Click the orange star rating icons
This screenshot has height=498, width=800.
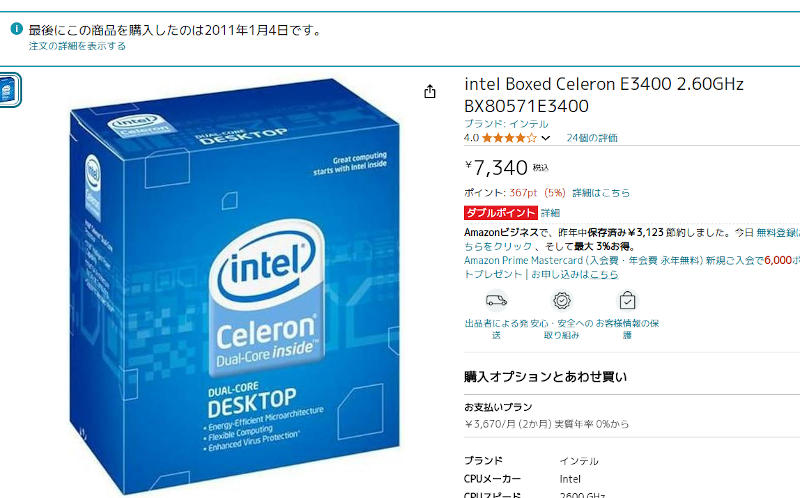point(509,138)
